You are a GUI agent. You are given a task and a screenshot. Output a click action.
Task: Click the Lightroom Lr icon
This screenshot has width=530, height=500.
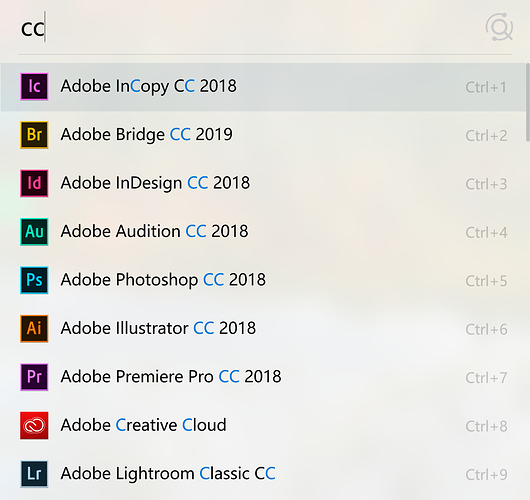pyautogui.click(x=34, y=474)
